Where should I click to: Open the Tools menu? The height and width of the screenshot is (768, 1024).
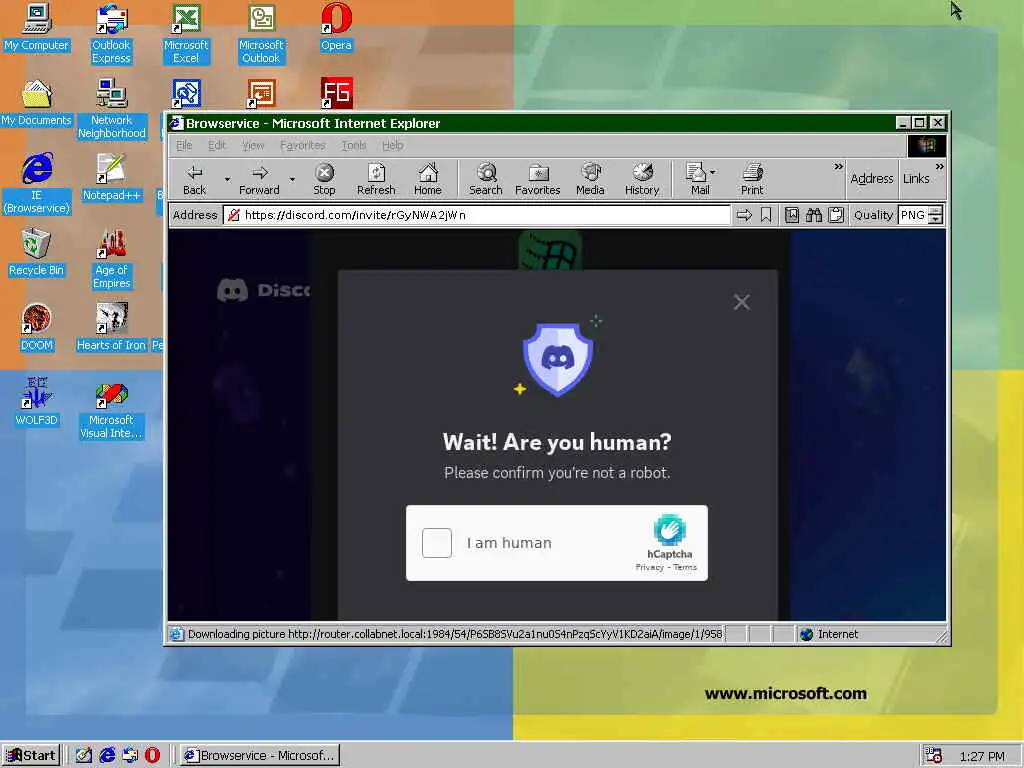point(354,145)
